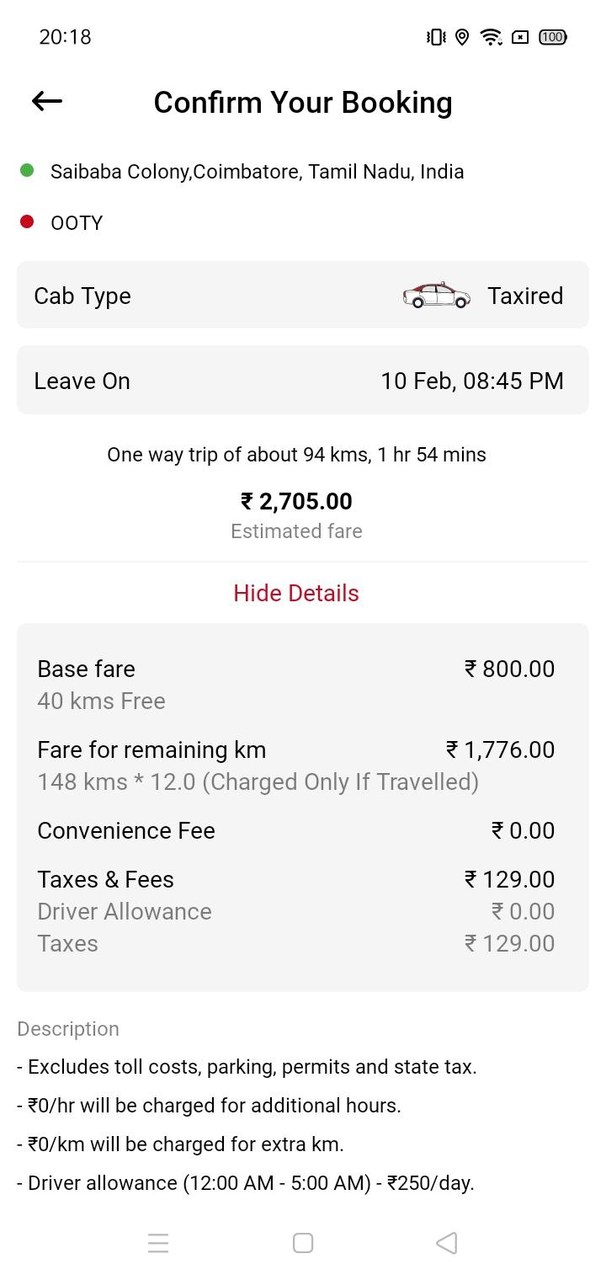Screen dimensions: 606x1280
Task: Click the back arrow on Confirm Your Booking
Action: (x=46, y=101)
